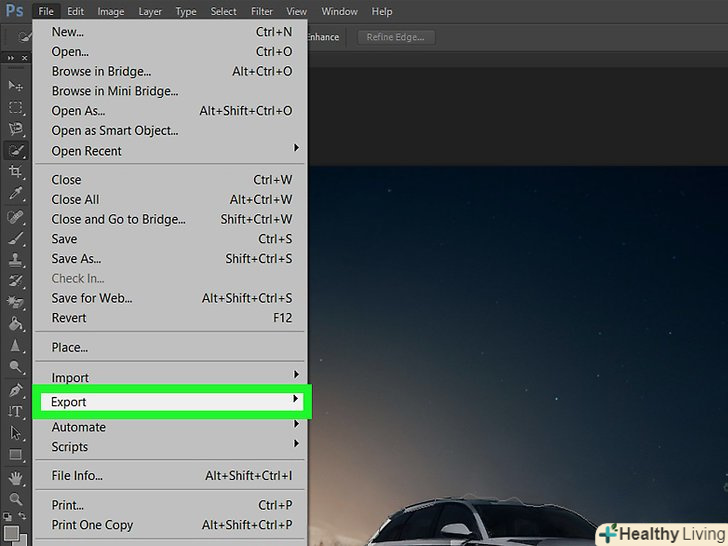
Task: Choose Save for Web...
Action: pyautogui.click(x=170, y=298)
